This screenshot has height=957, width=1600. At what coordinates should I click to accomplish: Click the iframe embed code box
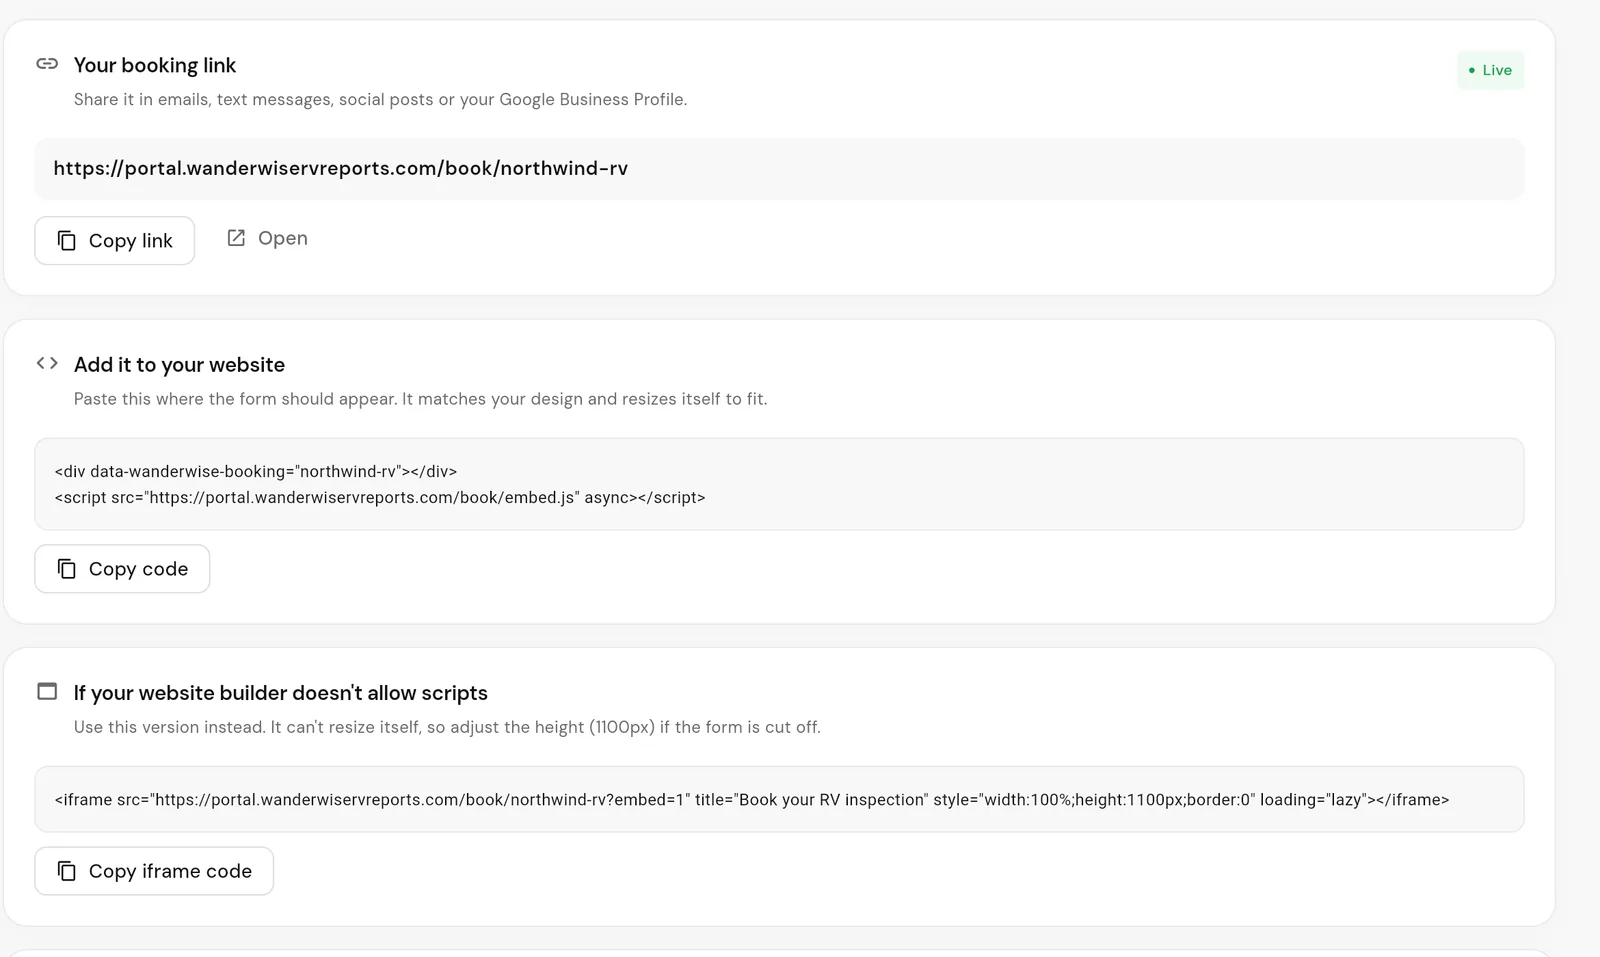779,799
